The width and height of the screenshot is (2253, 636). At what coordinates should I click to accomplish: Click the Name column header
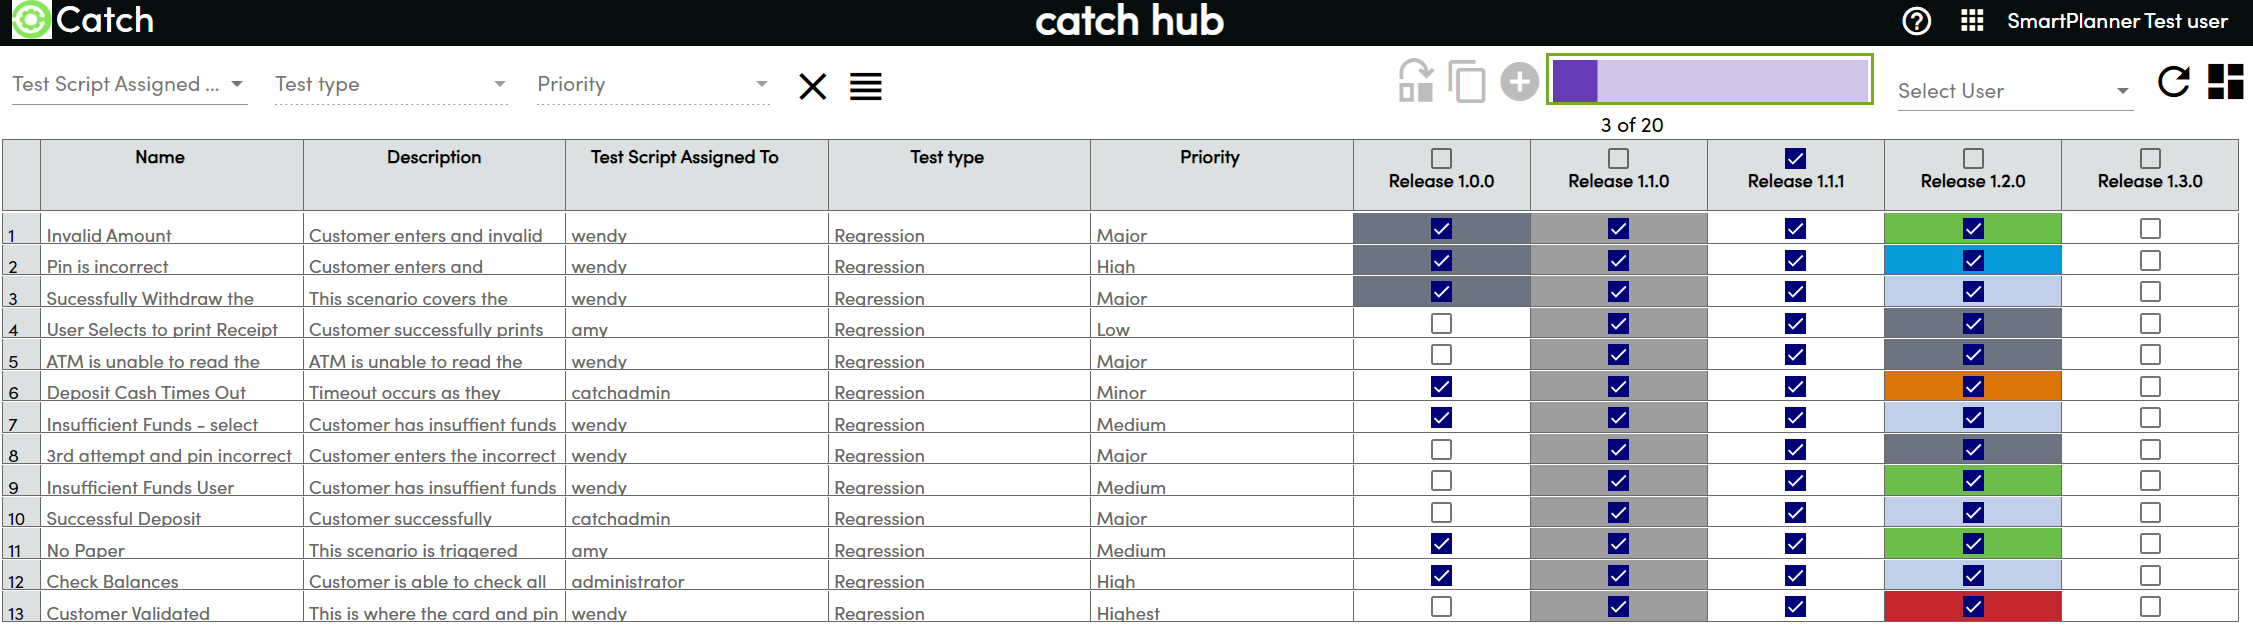click(x=160, y=157)
